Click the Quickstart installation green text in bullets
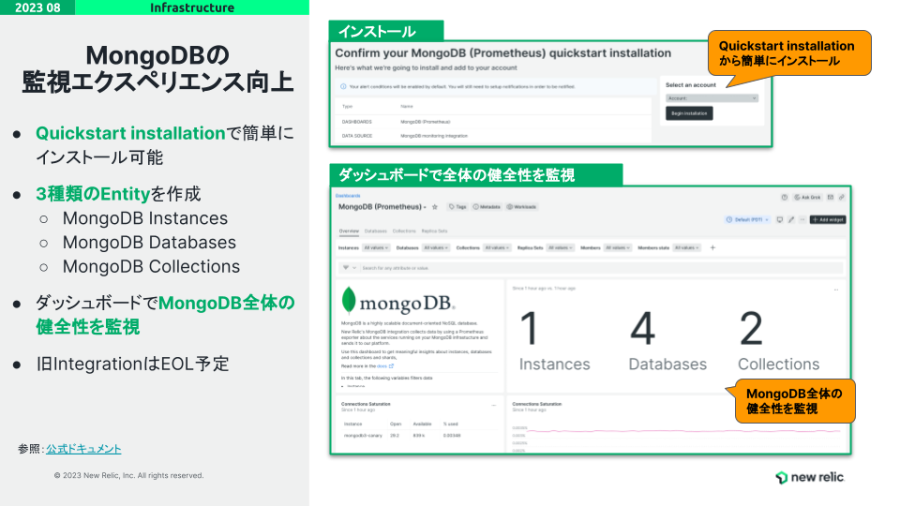900x506 pixels. [x=130, y=133]
